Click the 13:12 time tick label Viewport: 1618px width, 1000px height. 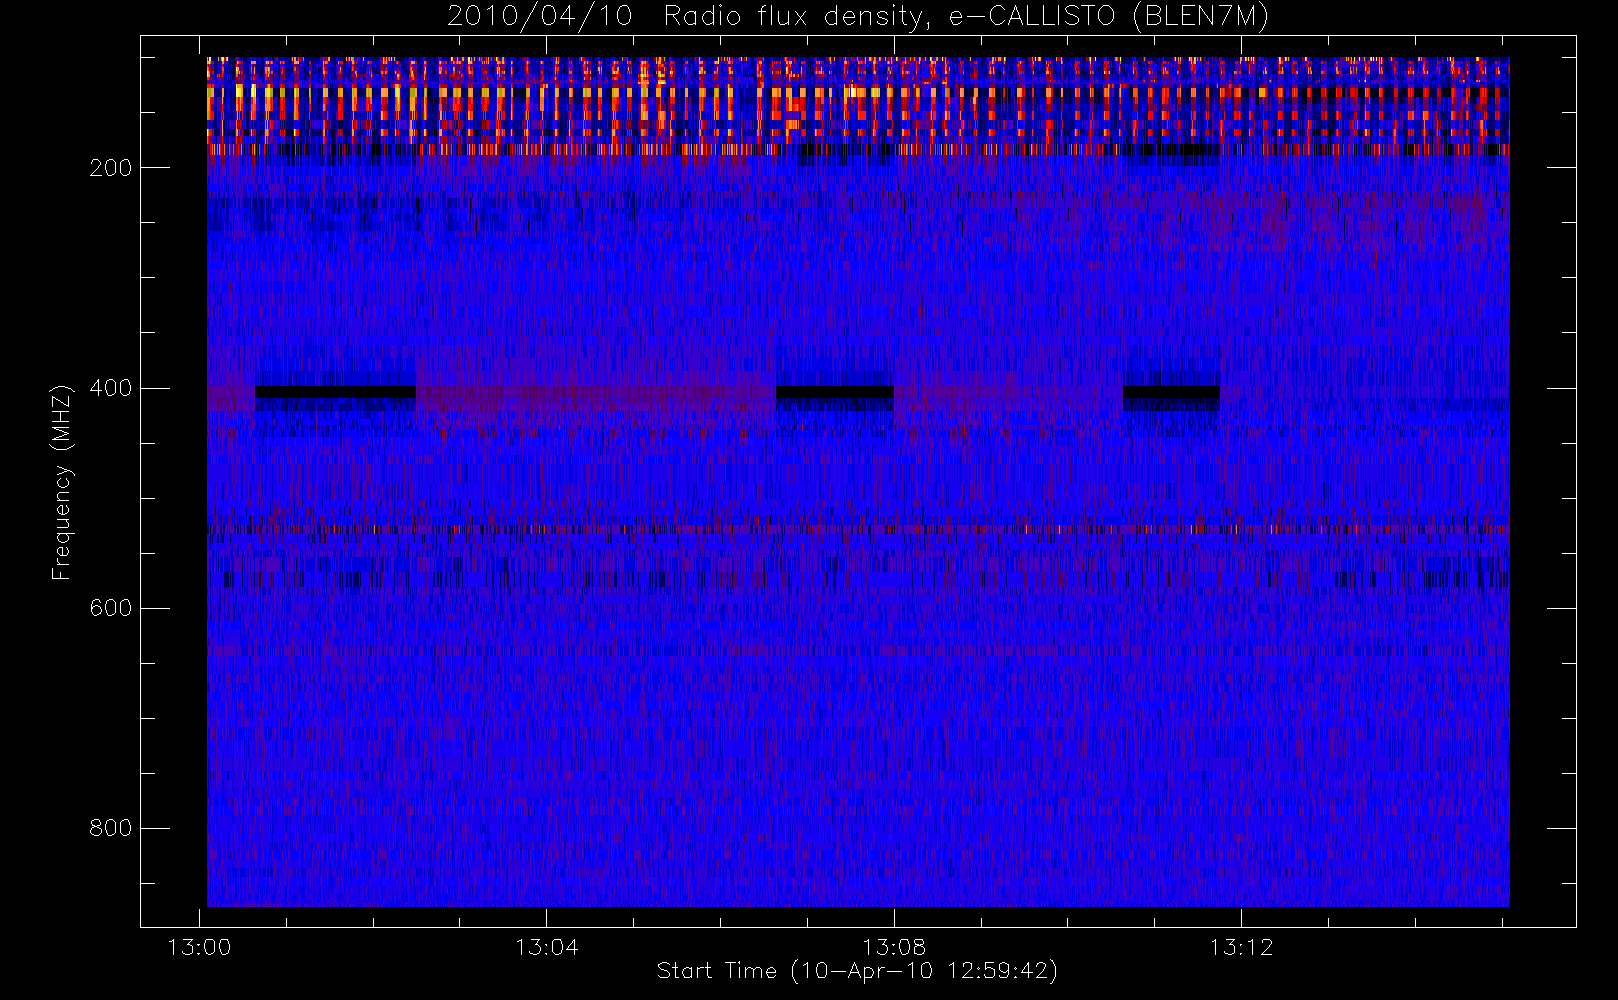(1241, 947)
